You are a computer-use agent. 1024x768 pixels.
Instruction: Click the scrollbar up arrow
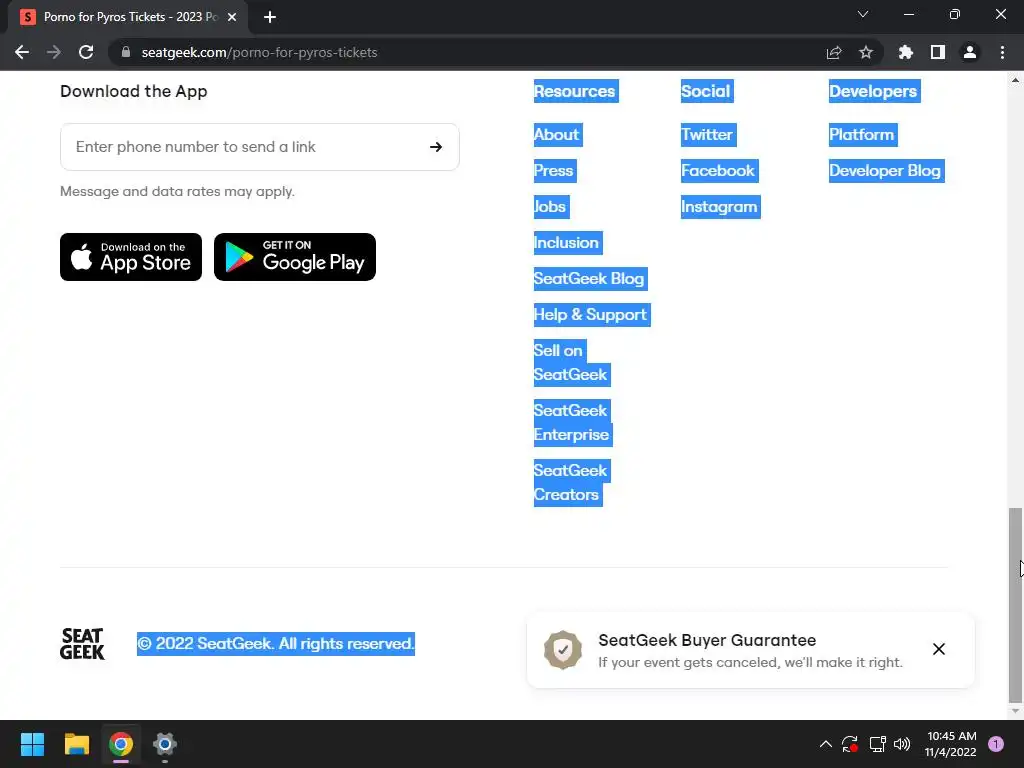(1015, 80)
